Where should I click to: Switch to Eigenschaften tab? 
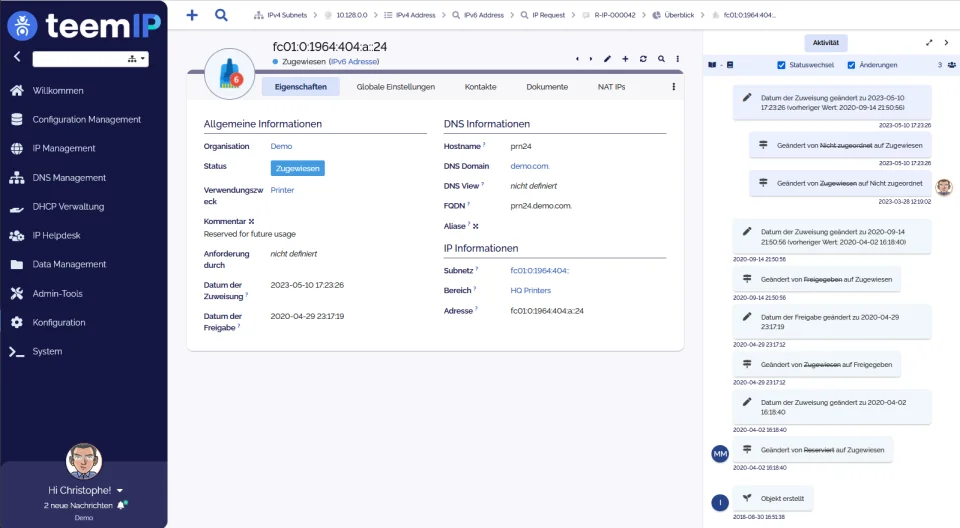(x=301, y=87)
